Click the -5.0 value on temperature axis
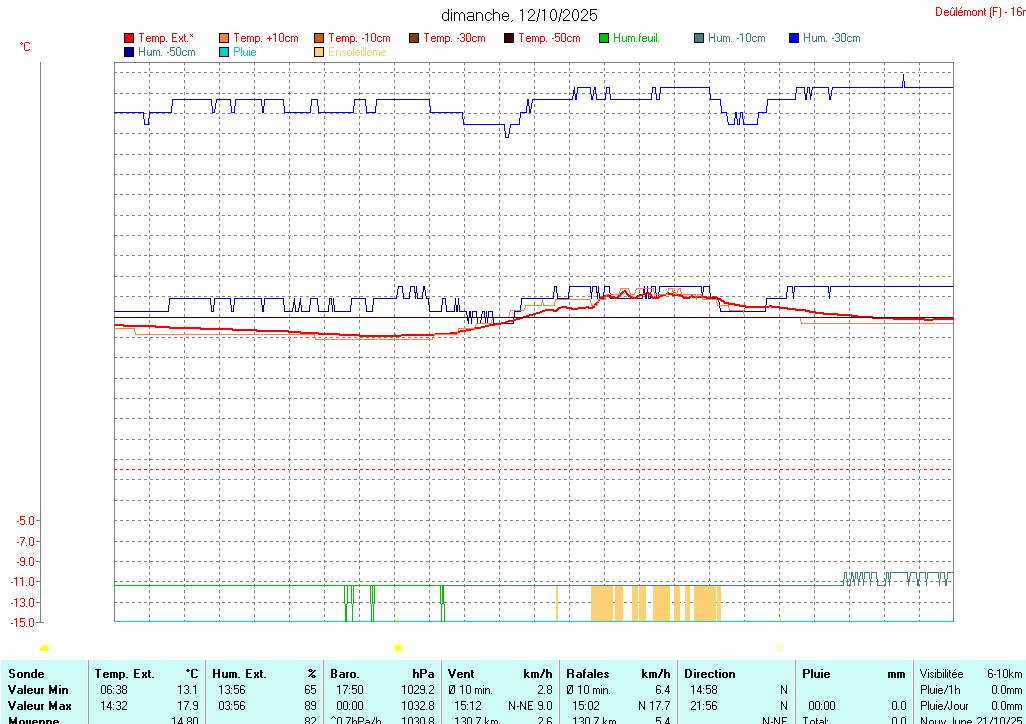 click(26, 521)
